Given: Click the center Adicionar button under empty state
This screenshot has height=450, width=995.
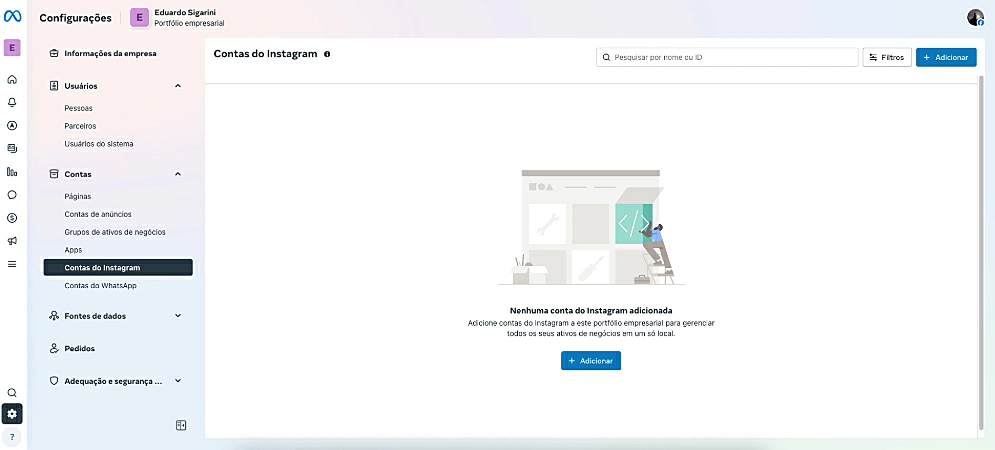Looking at the screenshot, I should click(591, 361).
